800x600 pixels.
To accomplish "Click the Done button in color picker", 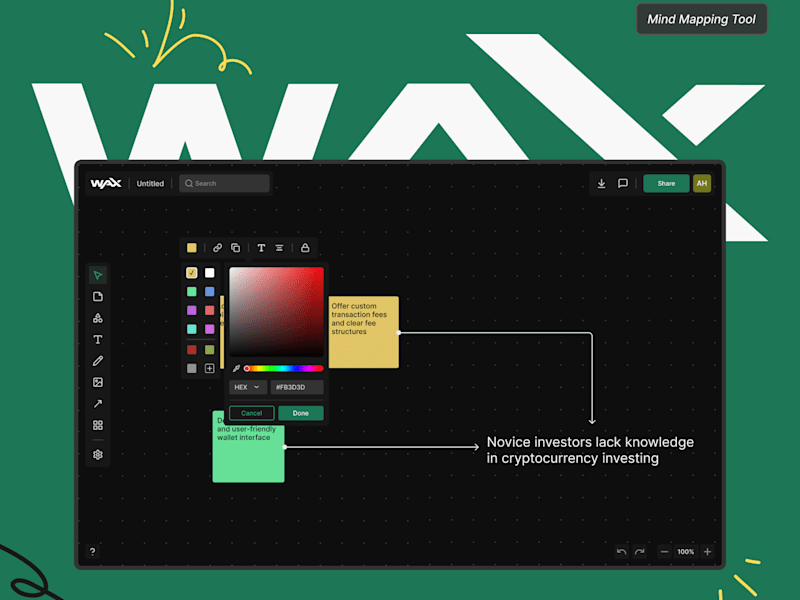I will [x=301, y=413].
